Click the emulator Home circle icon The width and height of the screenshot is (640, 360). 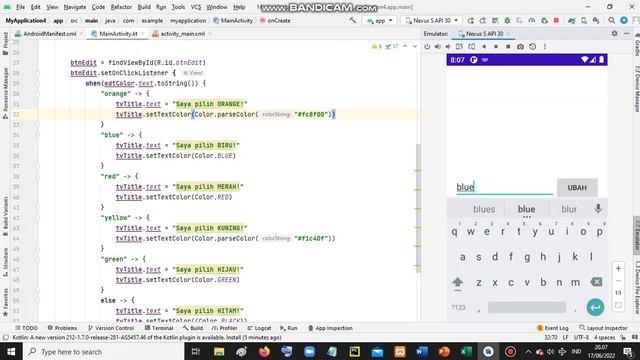point(496,47)
